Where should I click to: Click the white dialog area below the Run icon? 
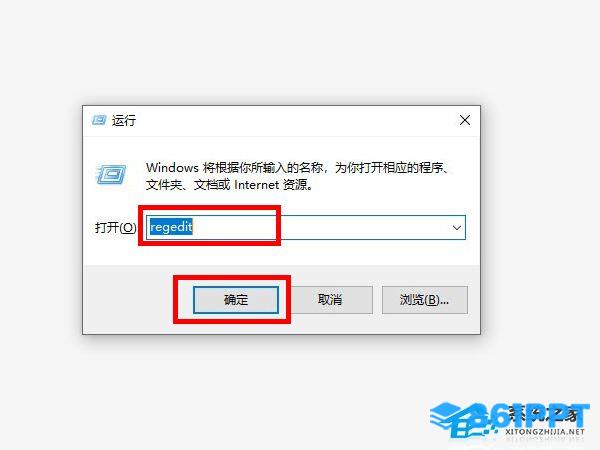111,201
